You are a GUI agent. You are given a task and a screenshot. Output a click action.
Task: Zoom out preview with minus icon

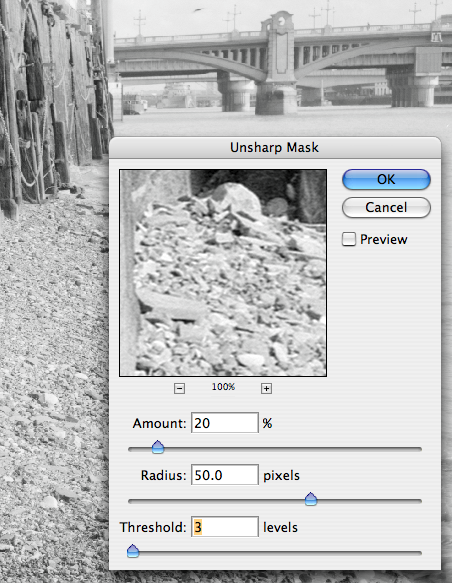click(x=179, y=389)
